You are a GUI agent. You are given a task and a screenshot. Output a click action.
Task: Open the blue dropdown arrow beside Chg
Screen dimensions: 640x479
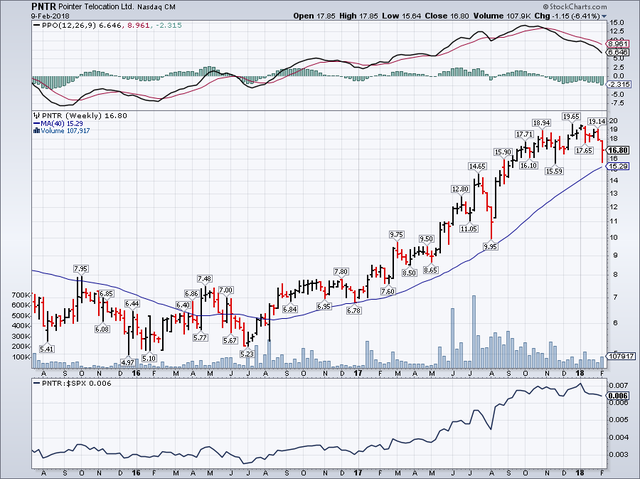pyautogui.click(x=604, y=16)
